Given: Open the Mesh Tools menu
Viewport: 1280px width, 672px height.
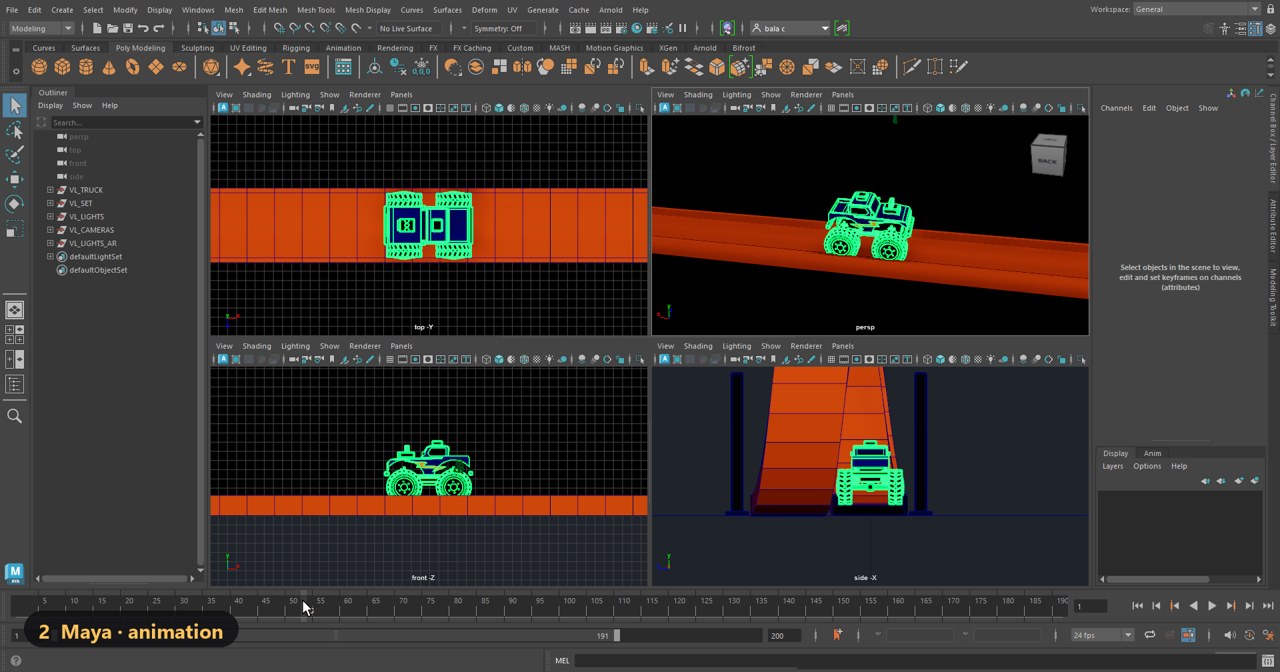Looking at the screenshot, I should 316,10.
